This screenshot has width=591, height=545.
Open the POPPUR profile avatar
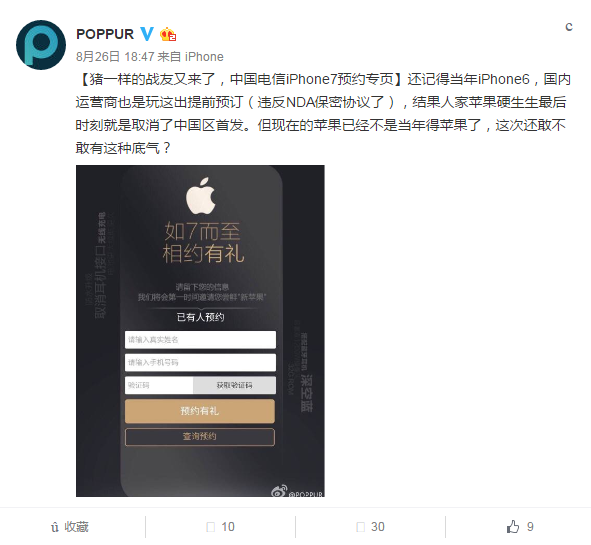point(41,45)
